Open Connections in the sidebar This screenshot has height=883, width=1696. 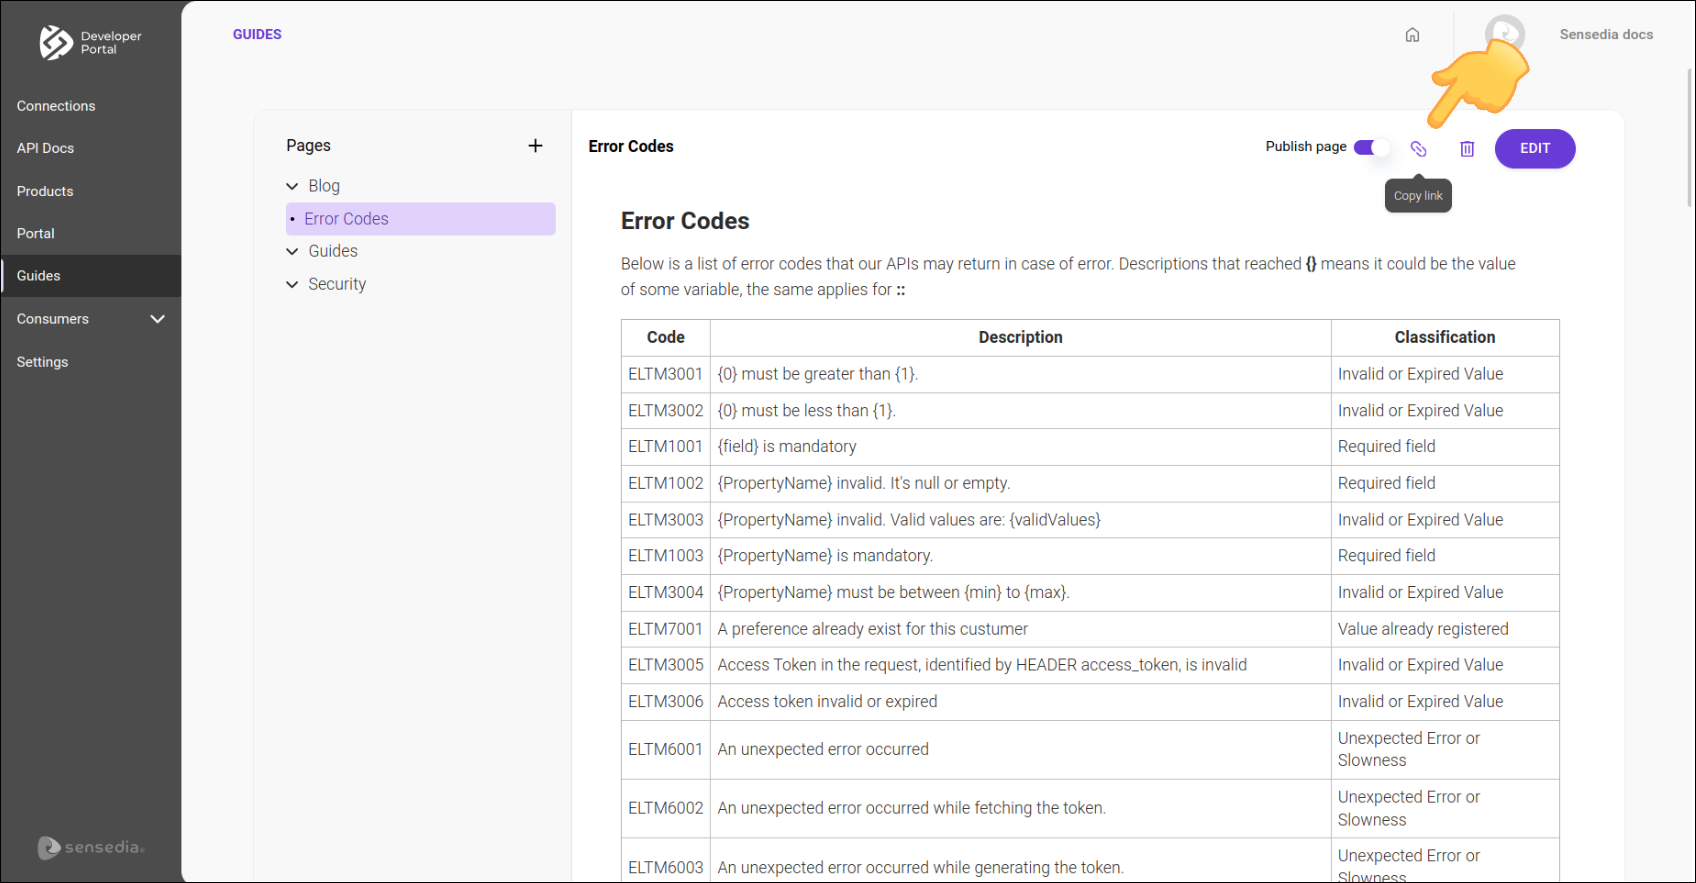click(56, 106)
